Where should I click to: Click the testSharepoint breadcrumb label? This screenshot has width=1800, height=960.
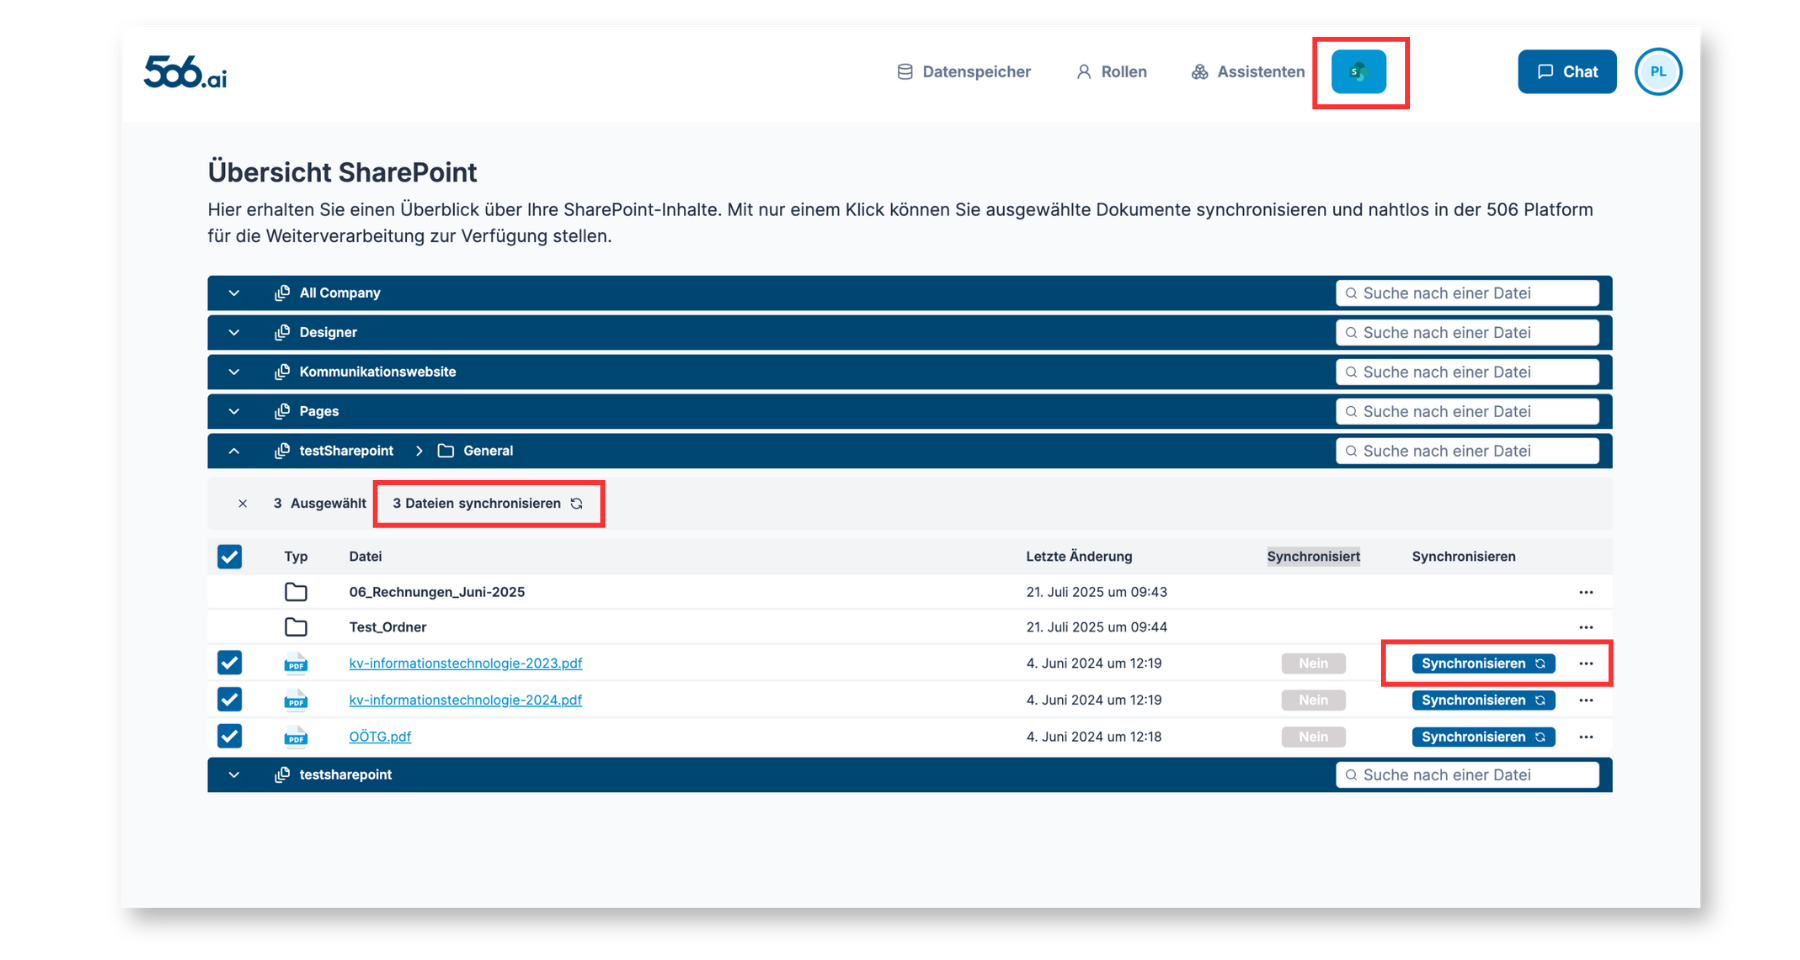[x=346, y=451]
